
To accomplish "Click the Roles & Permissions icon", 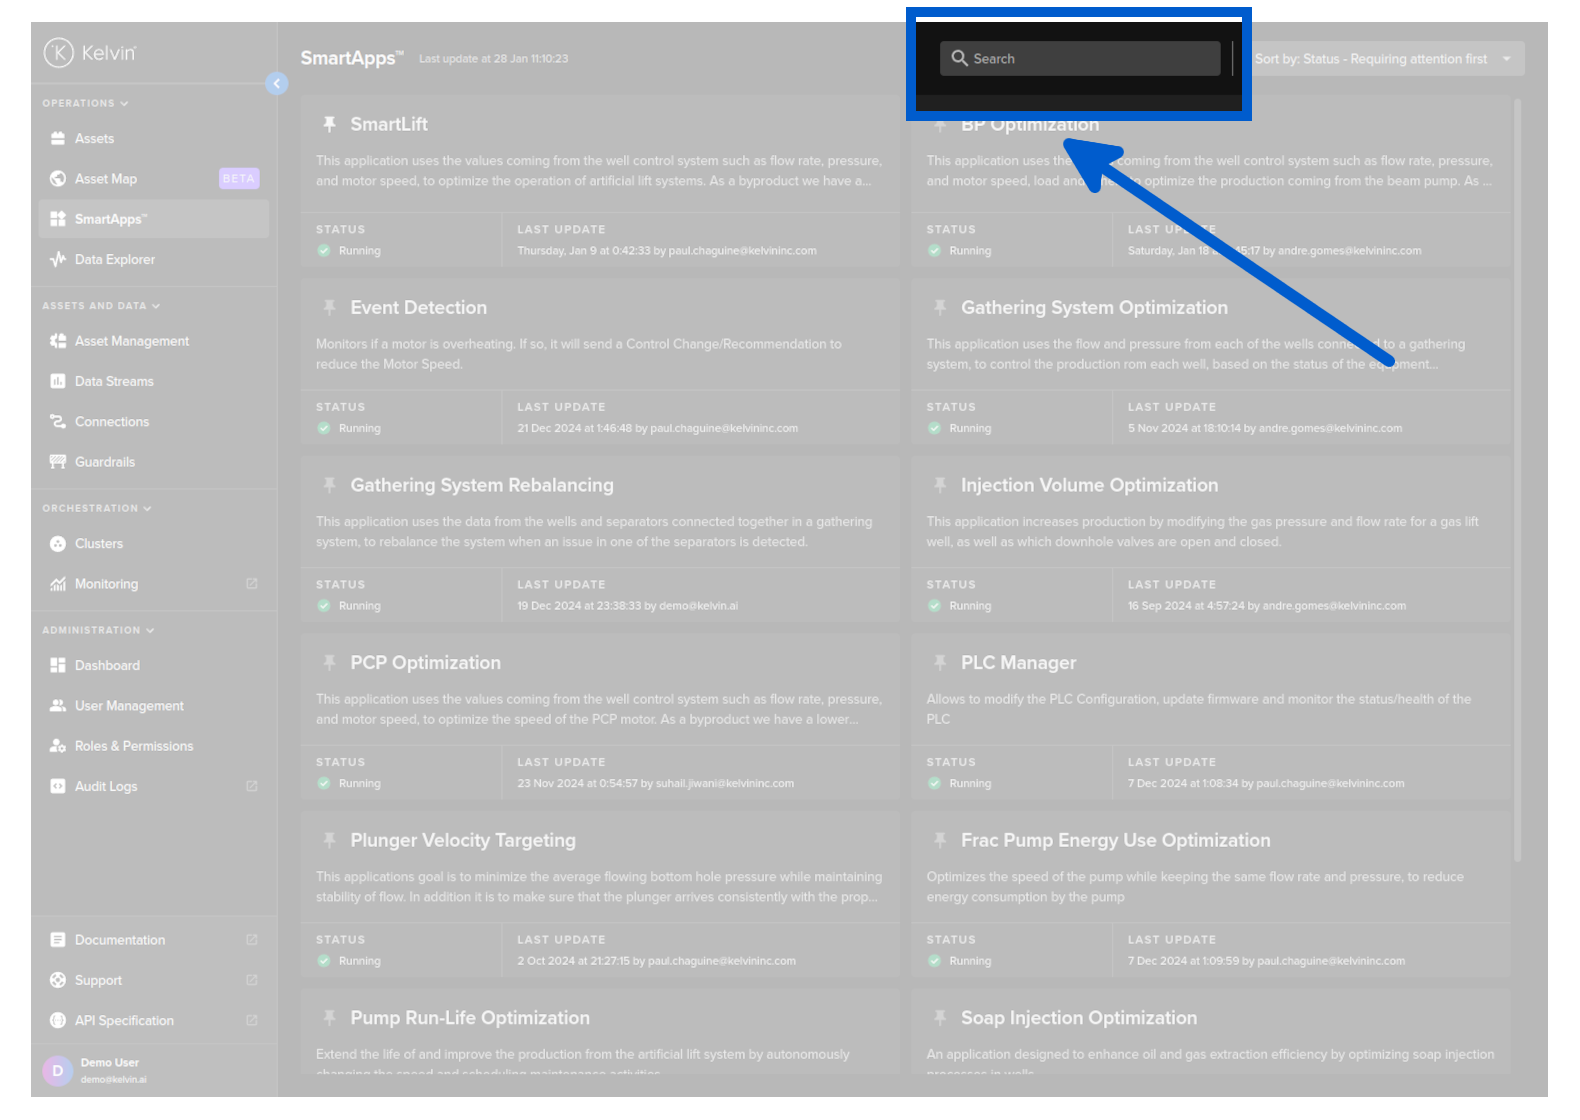I will [x=58, y=746].
